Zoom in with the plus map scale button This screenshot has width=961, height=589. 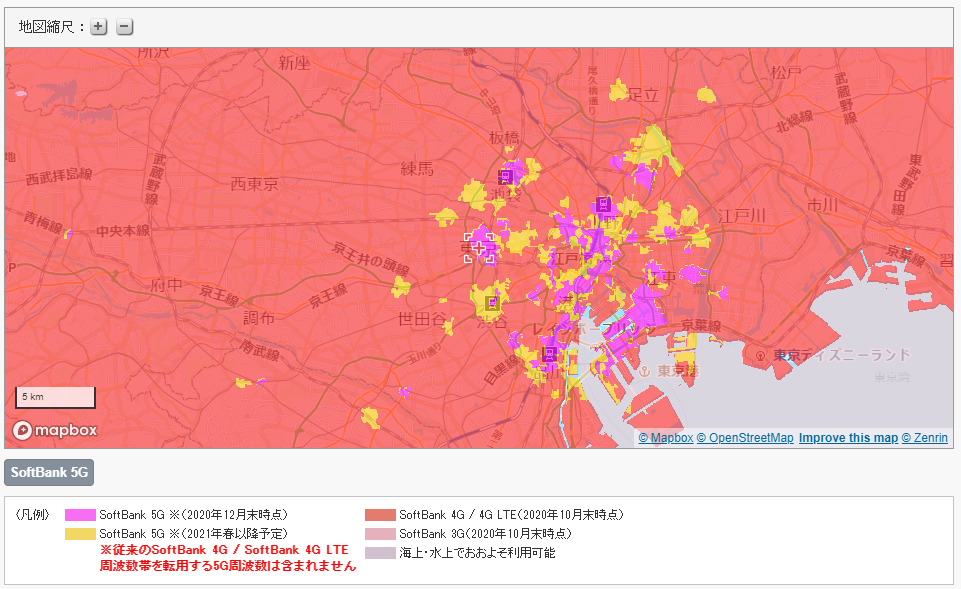(x=99, y=27)
